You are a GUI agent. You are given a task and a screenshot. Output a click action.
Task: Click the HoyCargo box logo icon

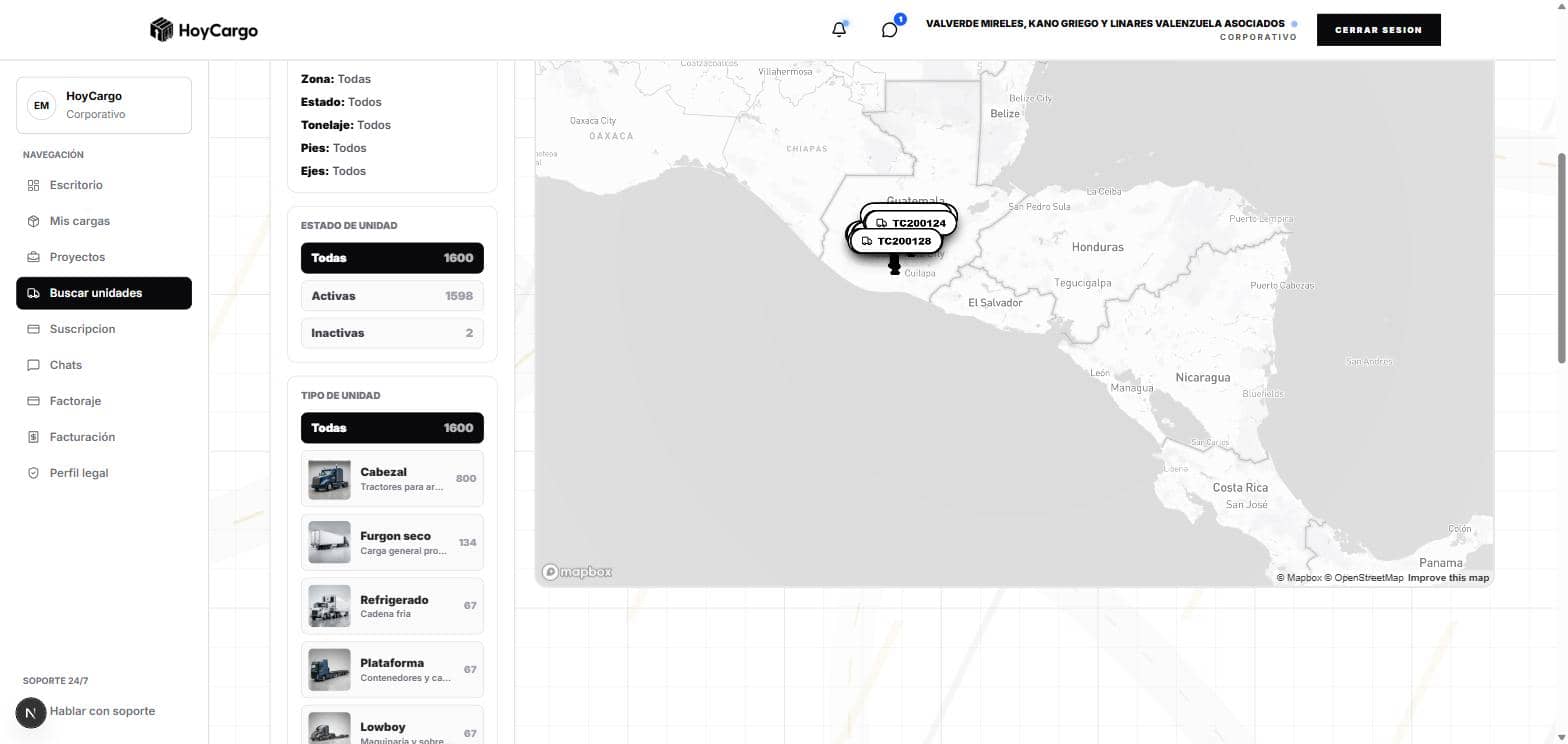pyautogui.click(x=161, y=30)
